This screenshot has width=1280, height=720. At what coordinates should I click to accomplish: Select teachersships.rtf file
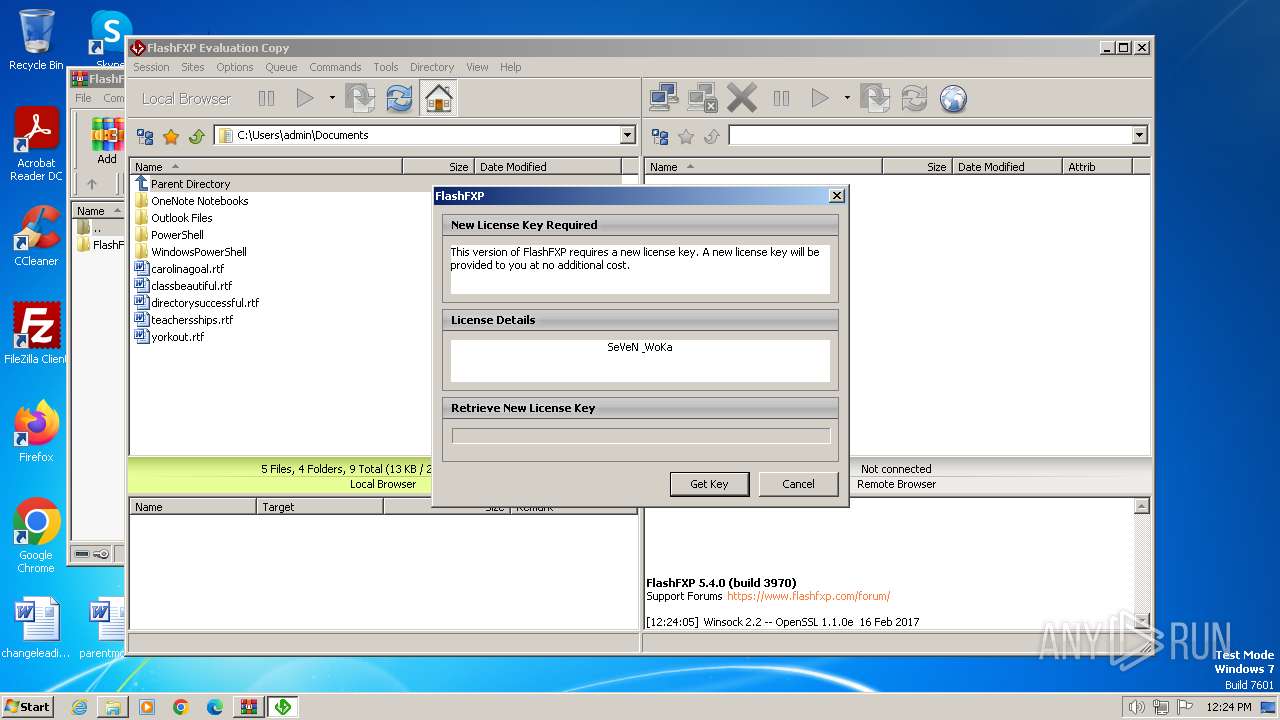[192, 320]
